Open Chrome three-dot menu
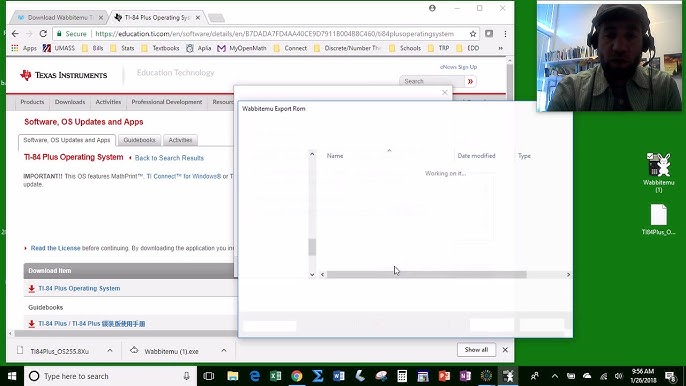 pos(505,34)
